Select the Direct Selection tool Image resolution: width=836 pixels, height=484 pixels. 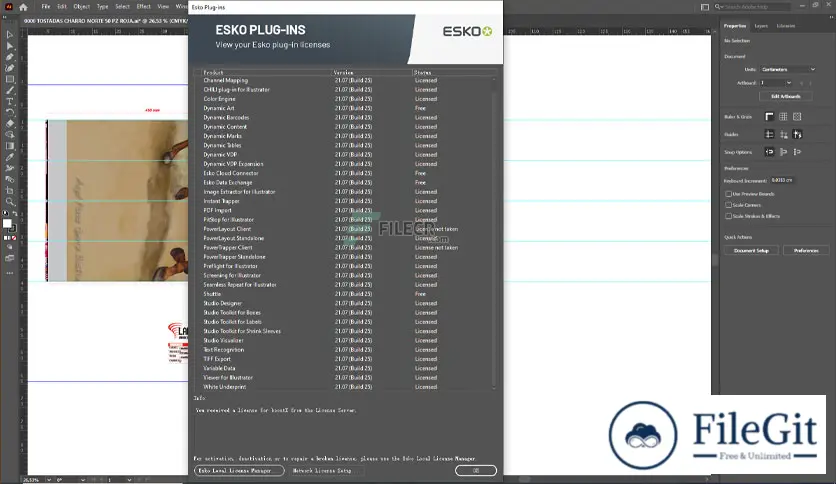coord(10,46)
